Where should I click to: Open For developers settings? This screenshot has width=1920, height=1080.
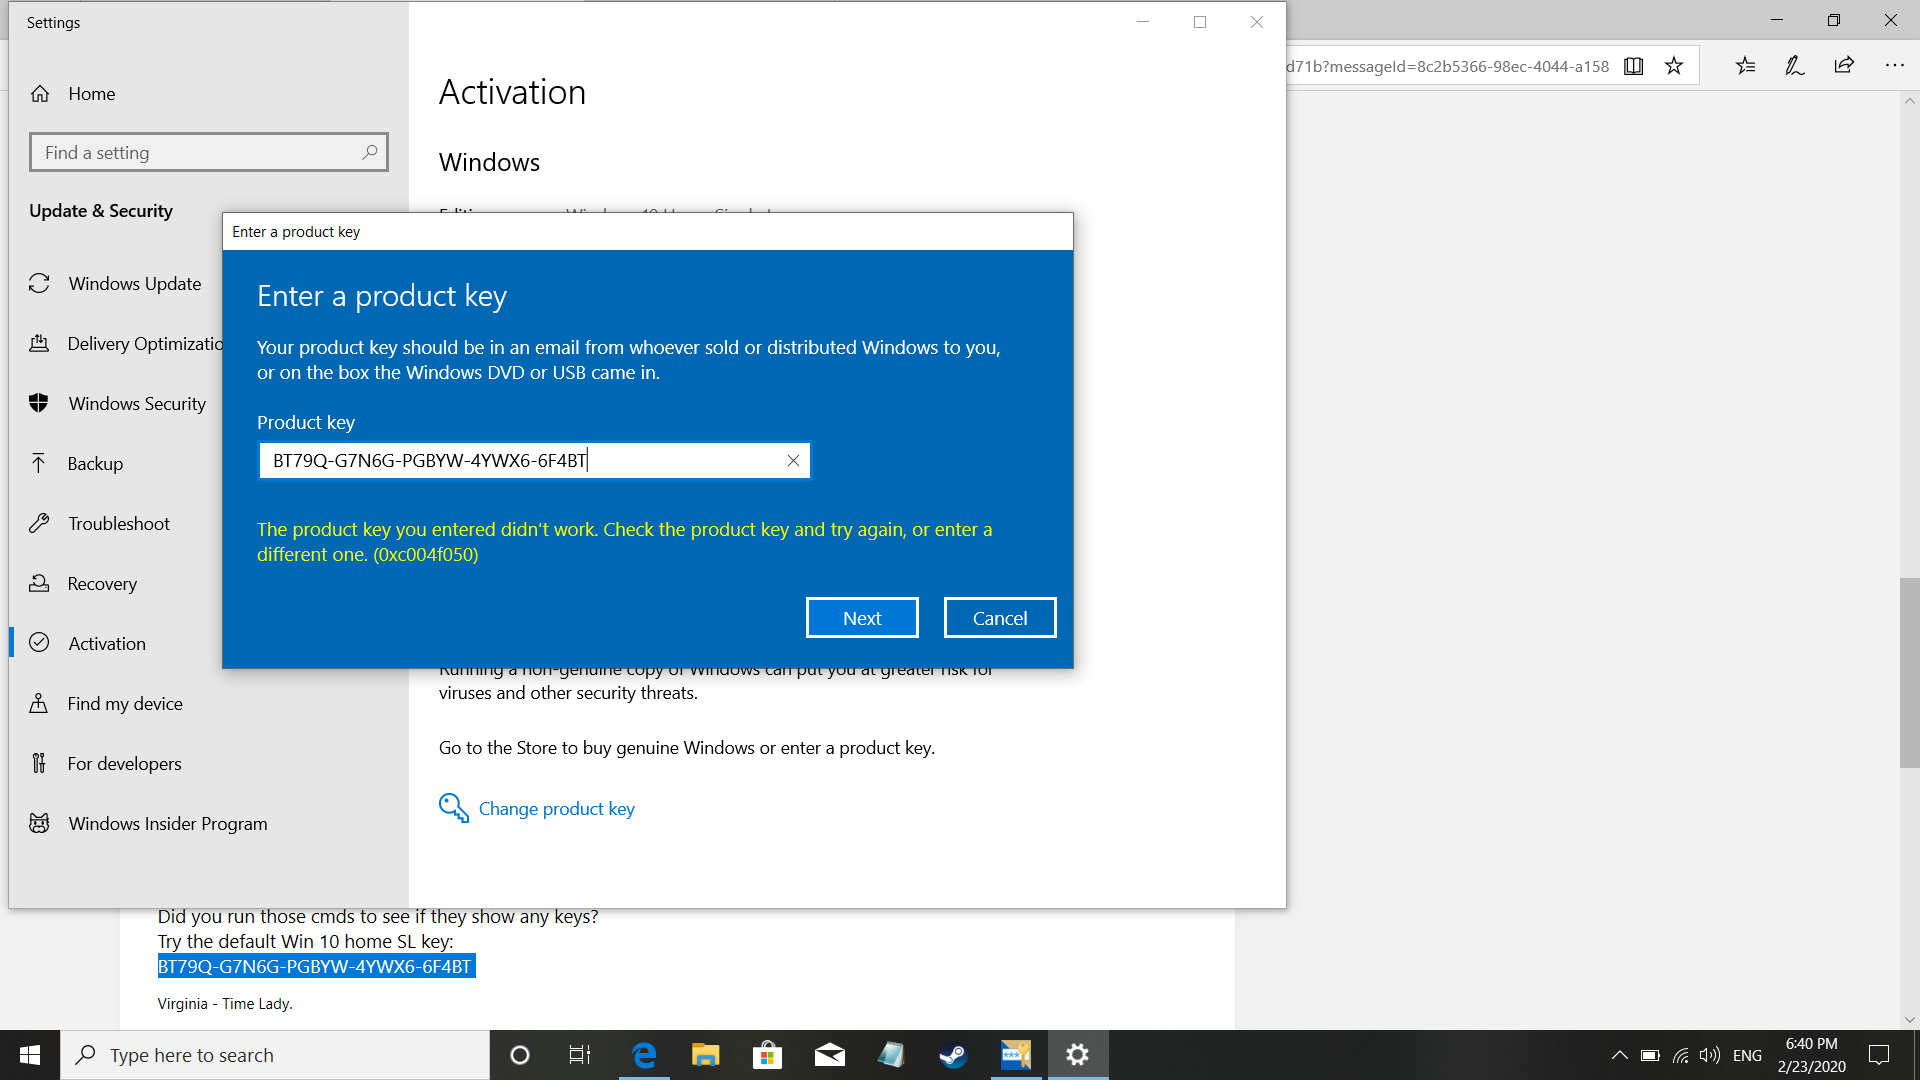[124, 764]
